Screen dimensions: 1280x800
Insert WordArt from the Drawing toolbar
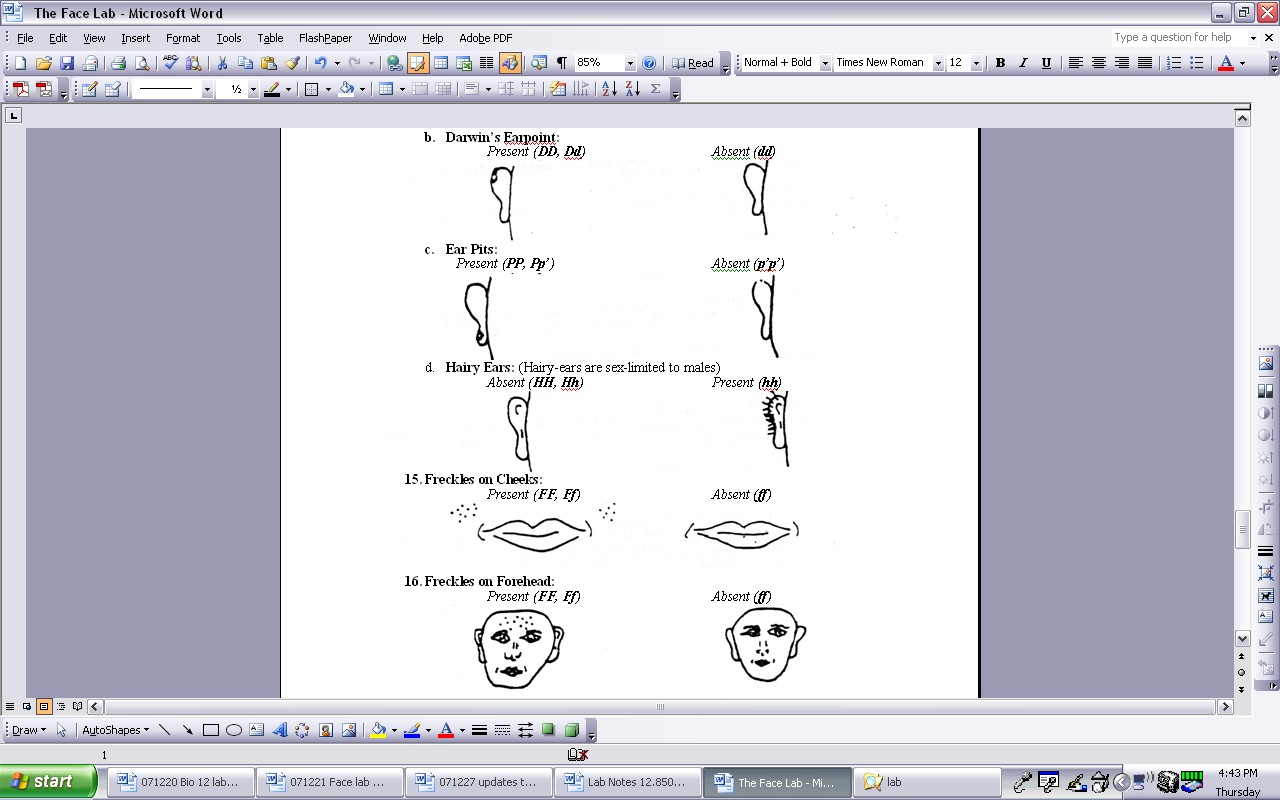(x=280, y=730)
